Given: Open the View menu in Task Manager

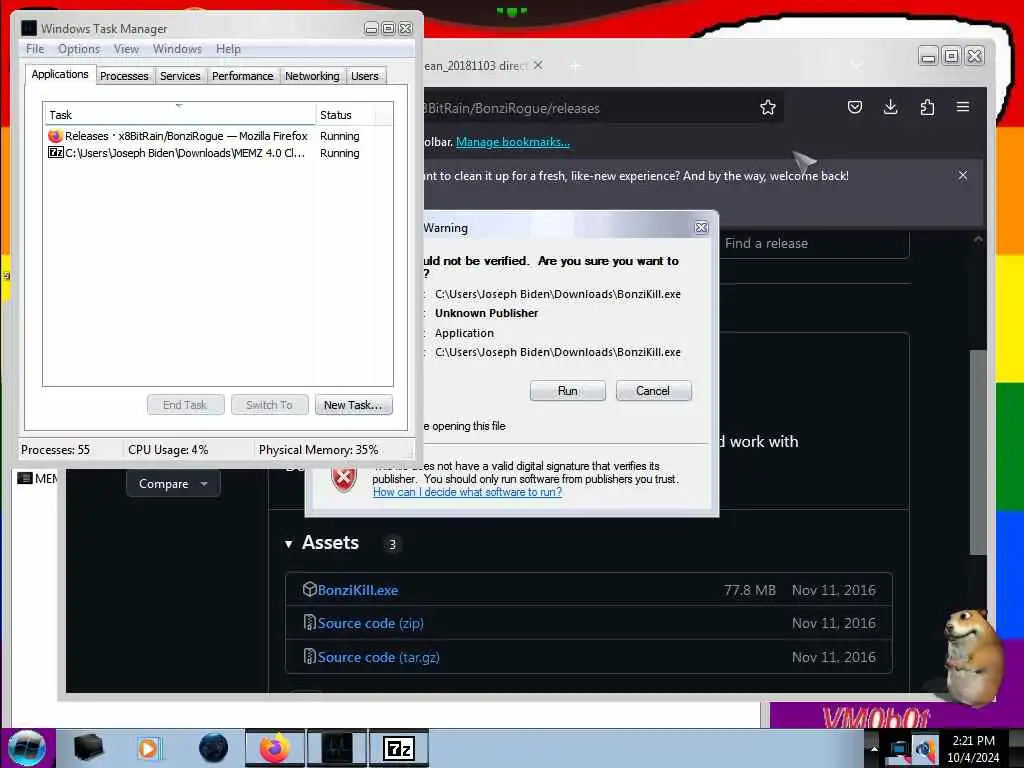Looking at the screenshot, I should click(126, 49).
